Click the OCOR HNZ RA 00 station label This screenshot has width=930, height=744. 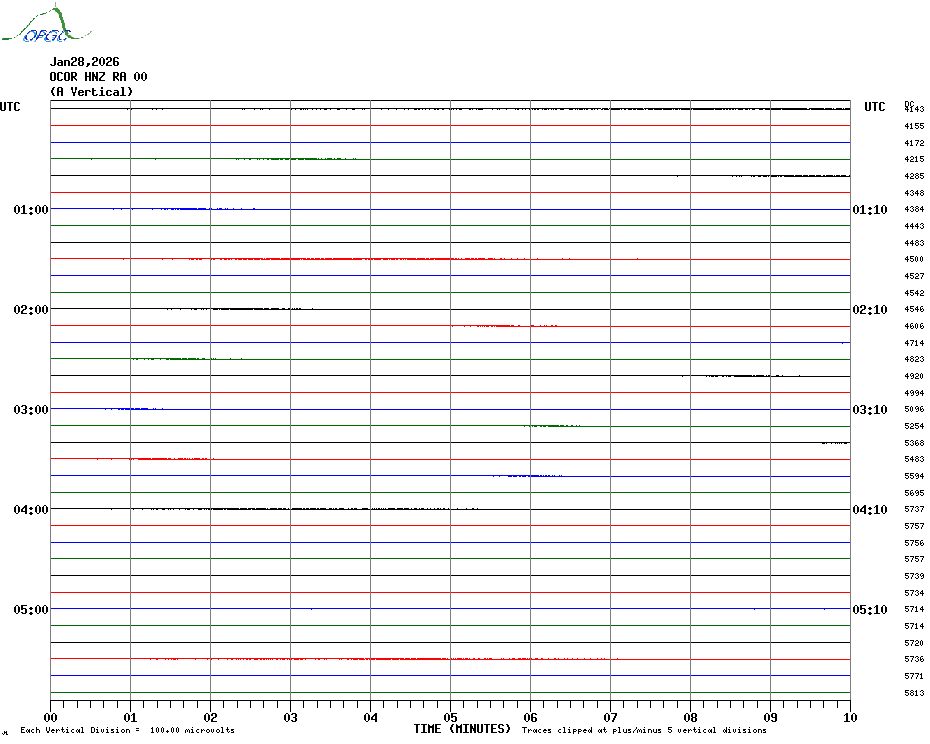click(98, 77)
